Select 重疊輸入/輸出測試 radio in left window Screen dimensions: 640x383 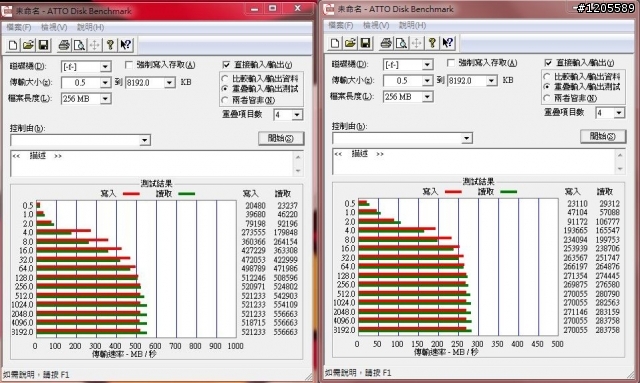(x=224, y=89)
